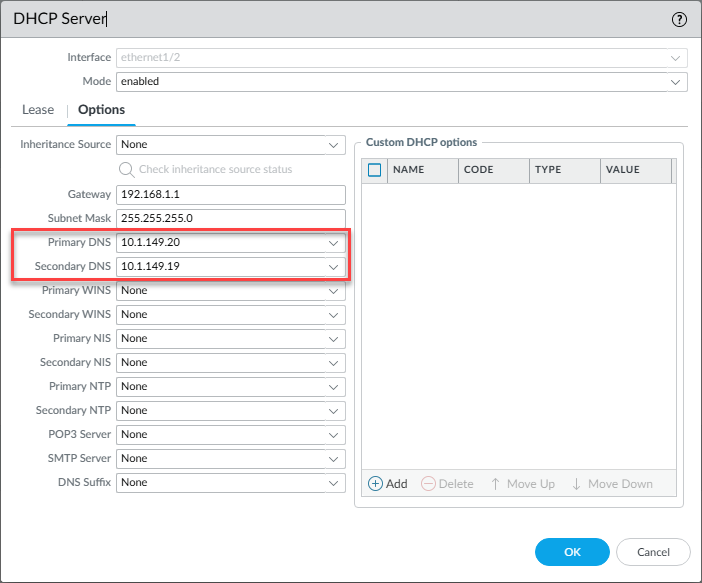Viewport: 702px width, 583px height.
Task: Expand the Secondary DNS dropdown arrow
Action: (x=333, y=267)
